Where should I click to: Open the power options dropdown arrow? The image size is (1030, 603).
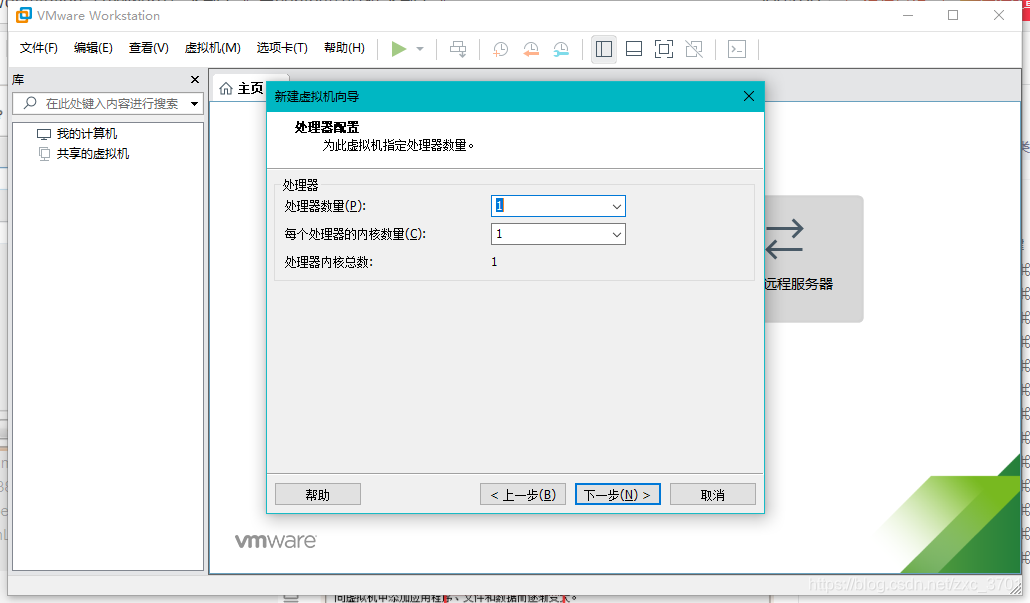[420, 49]
